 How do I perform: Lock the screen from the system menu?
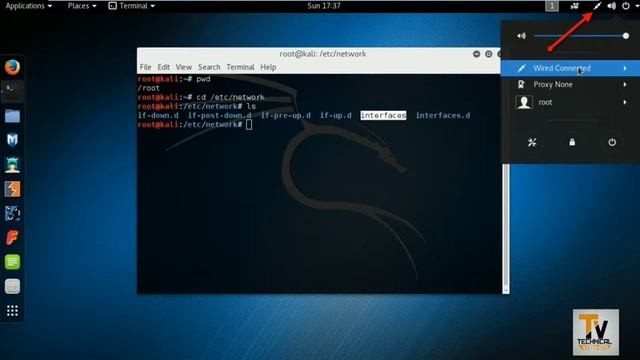click(572, 142)
